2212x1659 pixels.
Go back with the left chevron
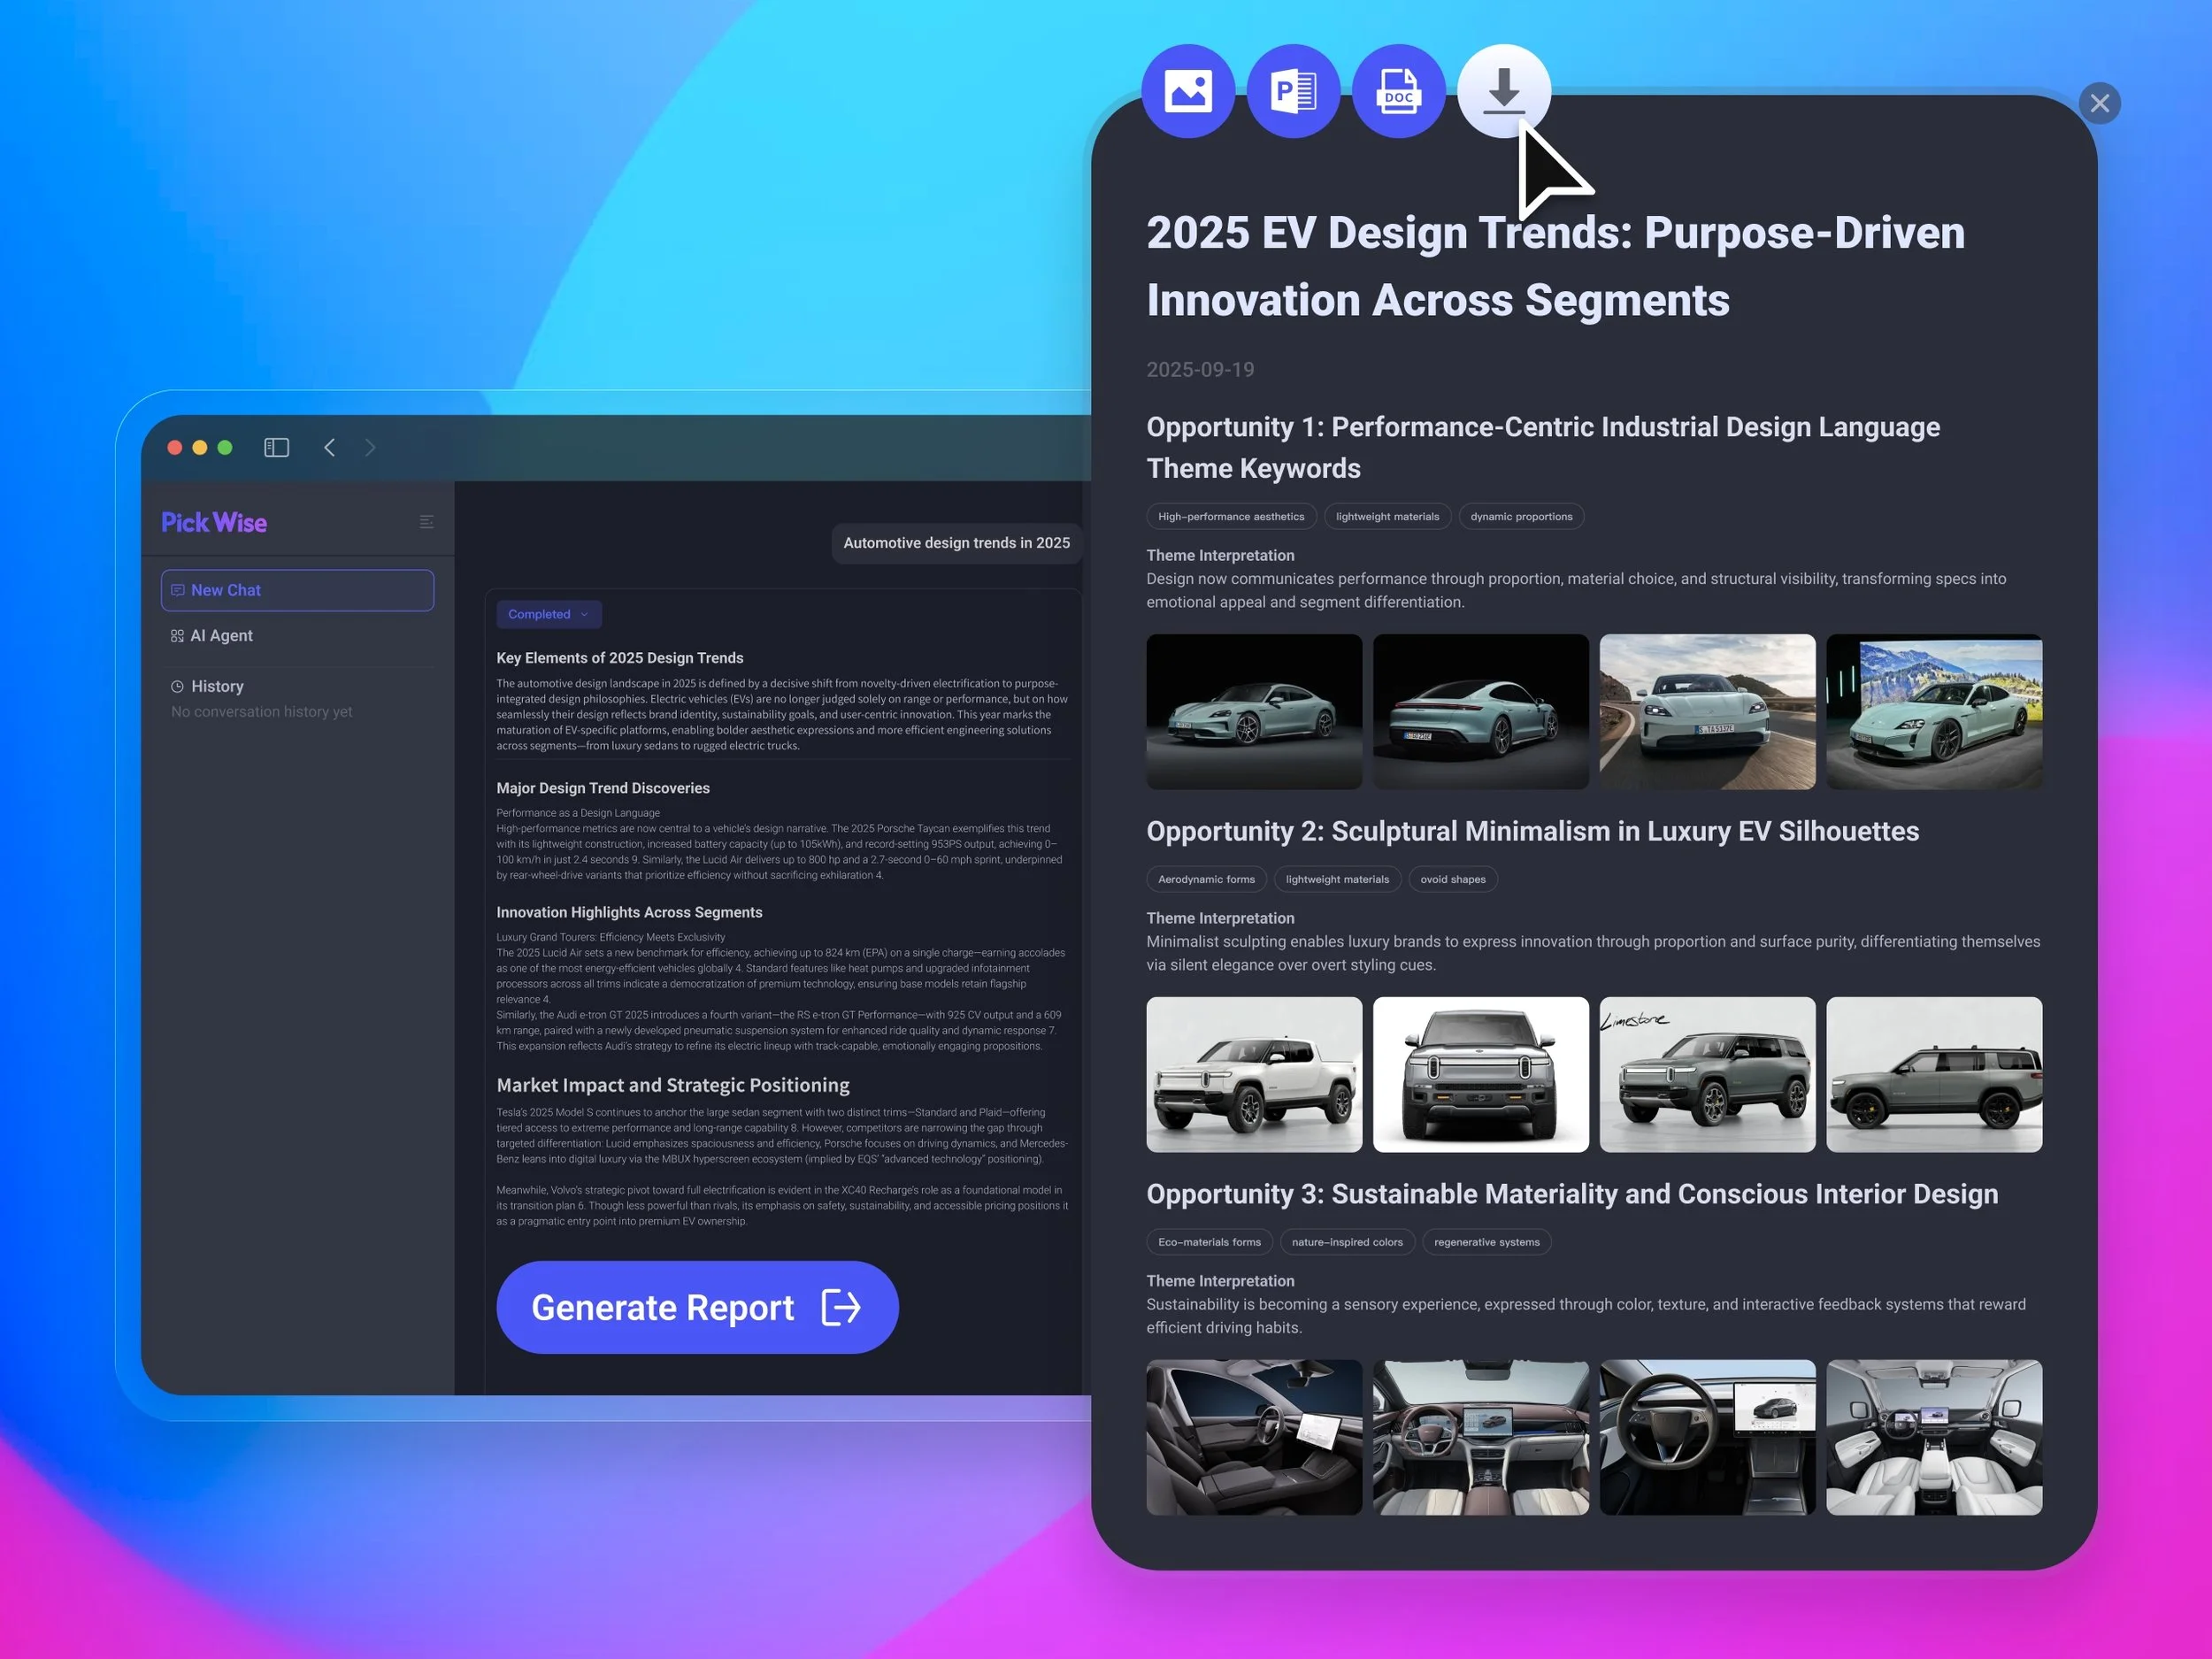330,447
